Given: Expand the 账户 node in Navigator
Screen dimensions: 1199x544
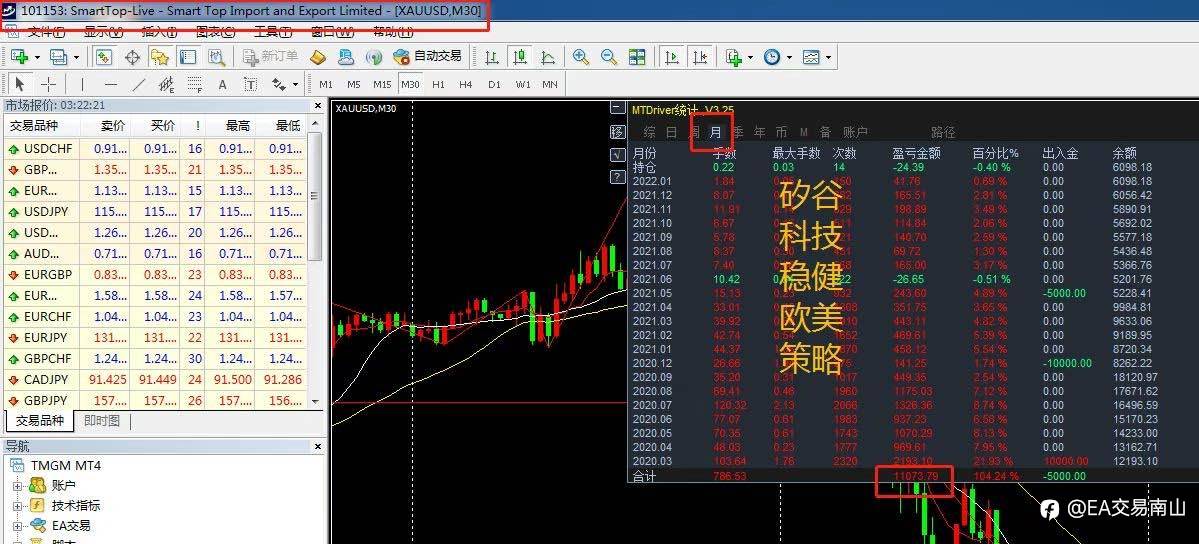Looking at the screenshot, I should coord(18,485).
